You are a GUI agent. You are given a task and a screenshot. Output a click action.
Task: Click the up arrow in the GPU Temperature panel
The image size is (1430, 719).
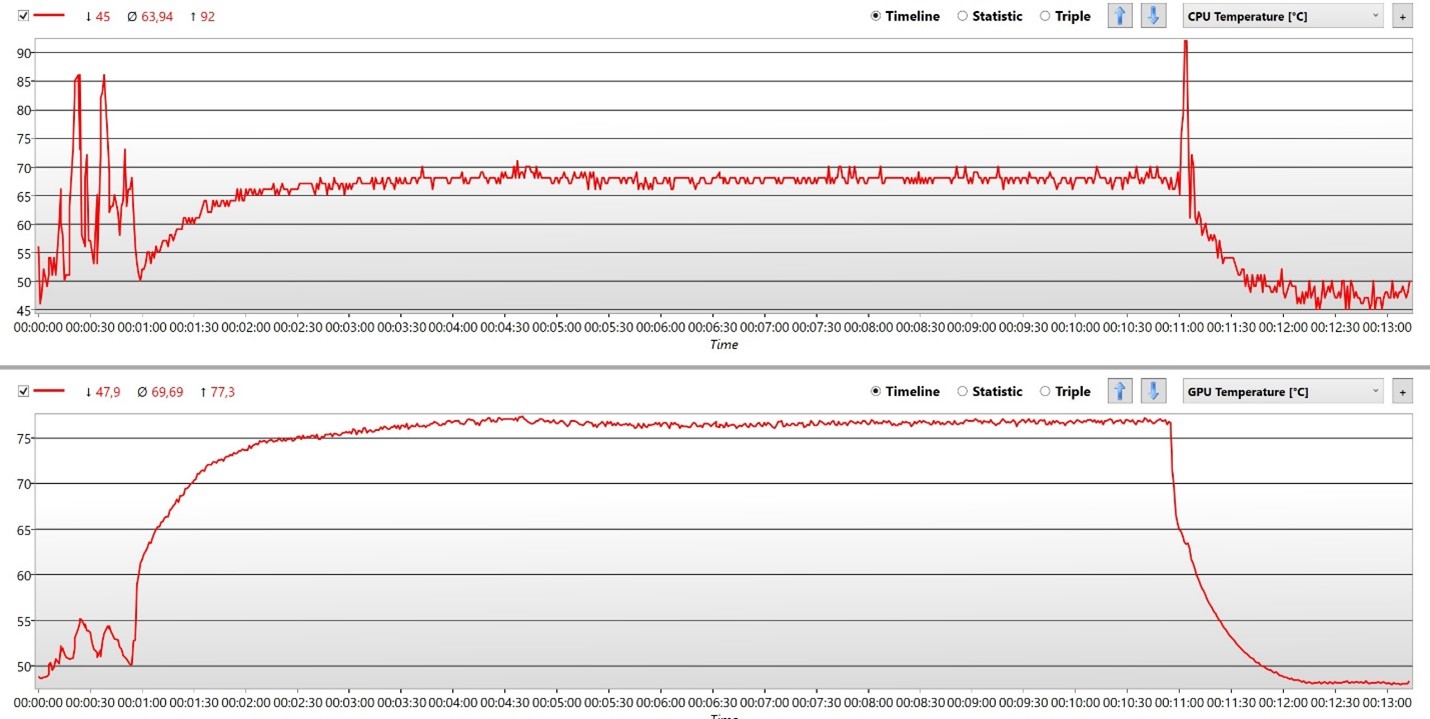(1120, 391)
